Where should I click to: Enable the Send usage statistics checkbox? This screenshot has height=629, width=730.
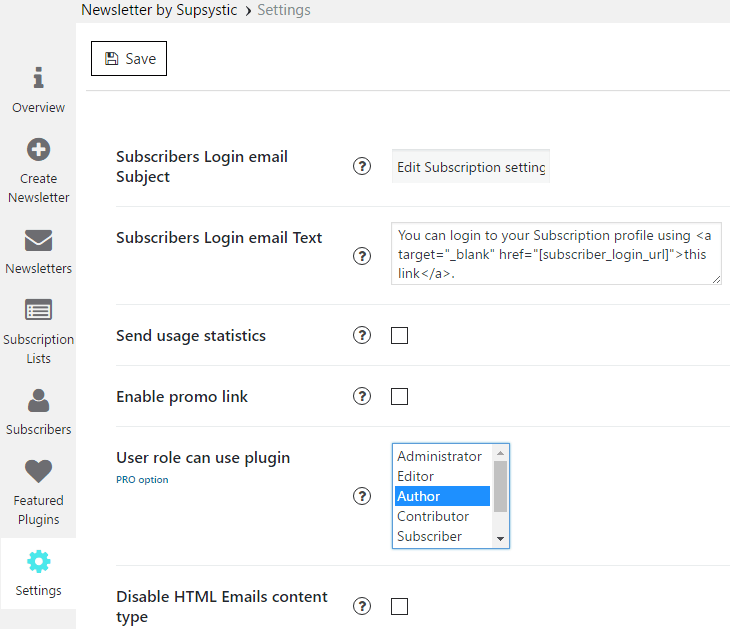pyautogui.click(x=399, y=335)
